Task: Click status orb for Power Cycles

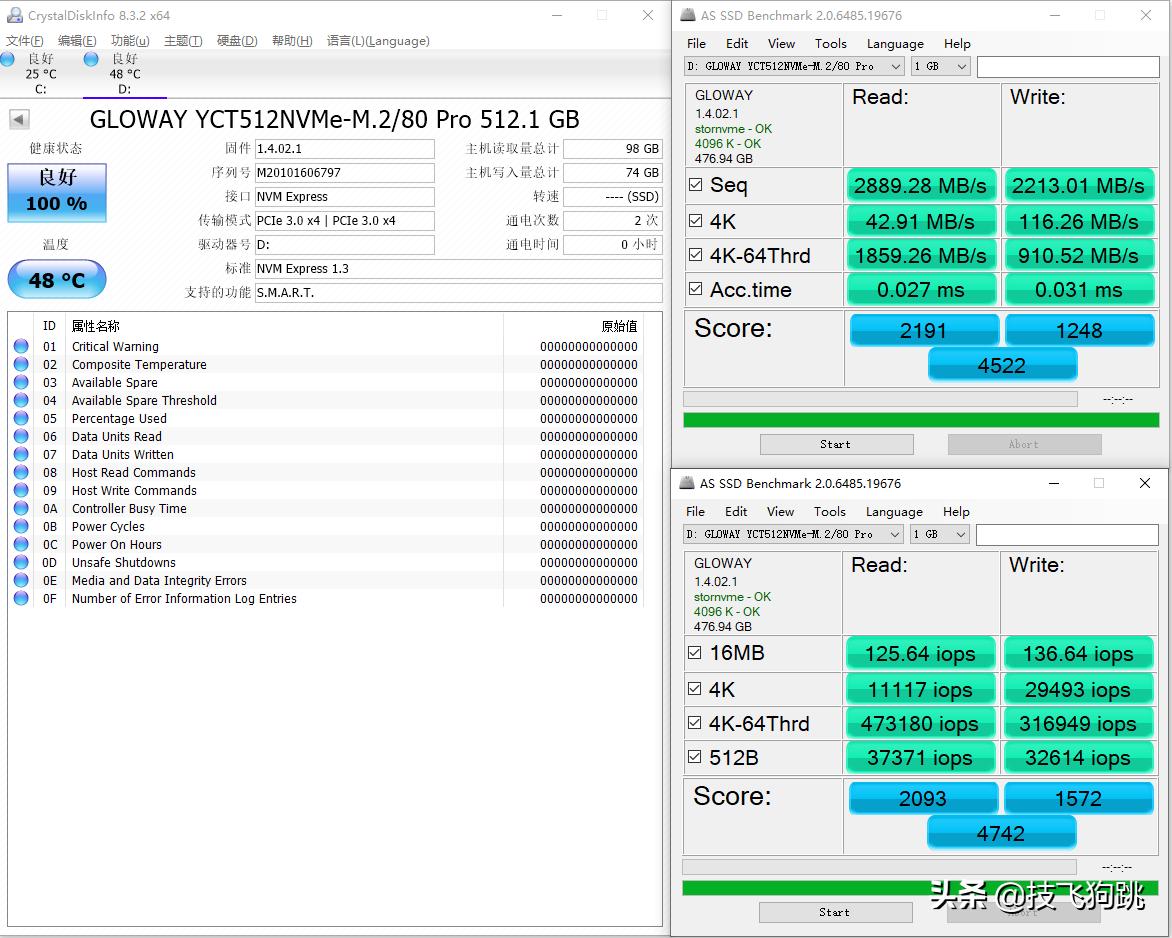Action: 21,525
